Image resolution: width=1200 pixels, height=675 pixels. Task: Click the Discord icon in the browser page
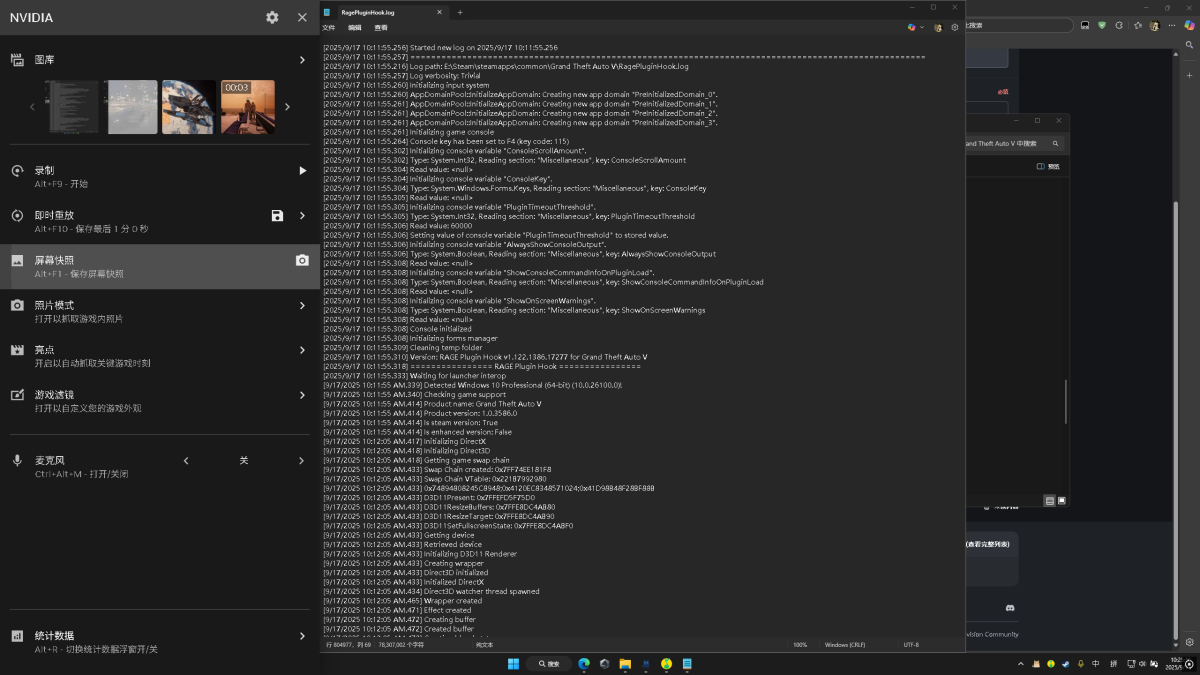point(1010,608)
